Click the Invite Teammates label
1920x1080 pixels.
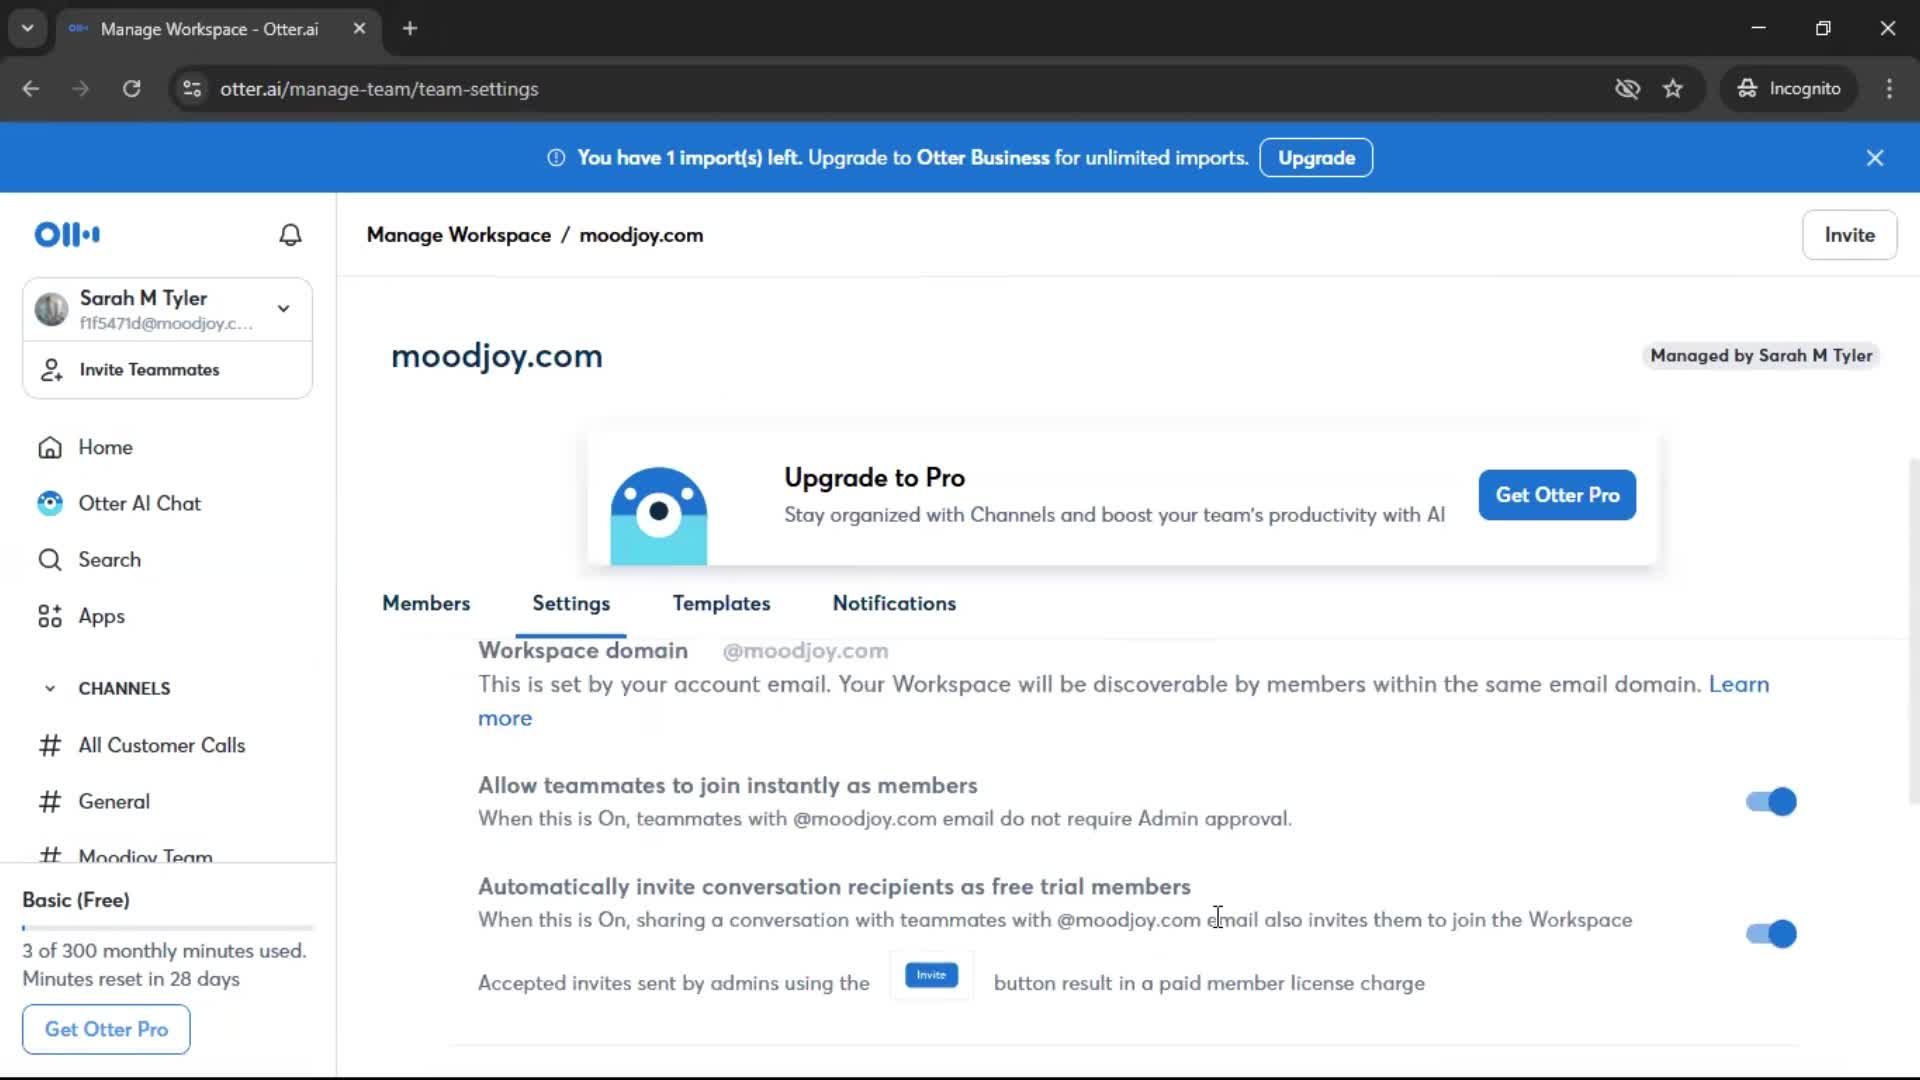click(x=149, y=370)
